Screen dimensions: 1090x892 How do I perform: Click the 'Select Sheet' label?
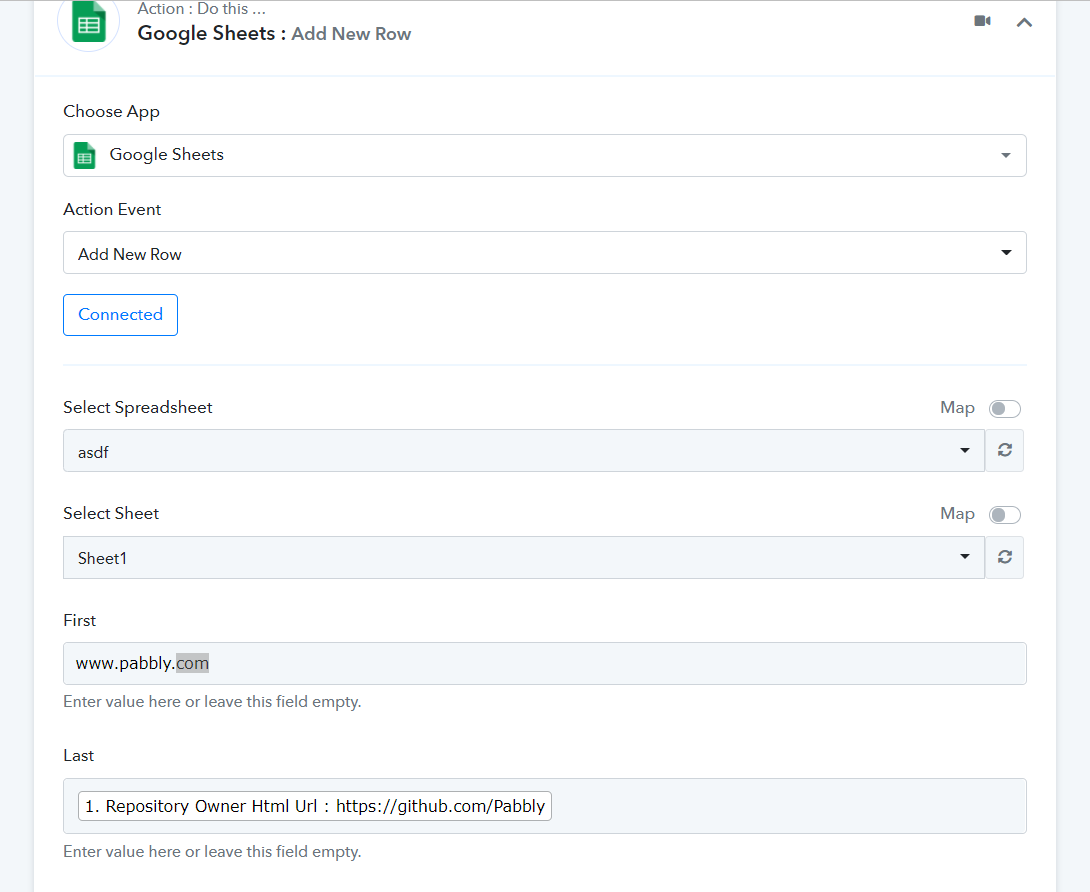tap(111, 513)
